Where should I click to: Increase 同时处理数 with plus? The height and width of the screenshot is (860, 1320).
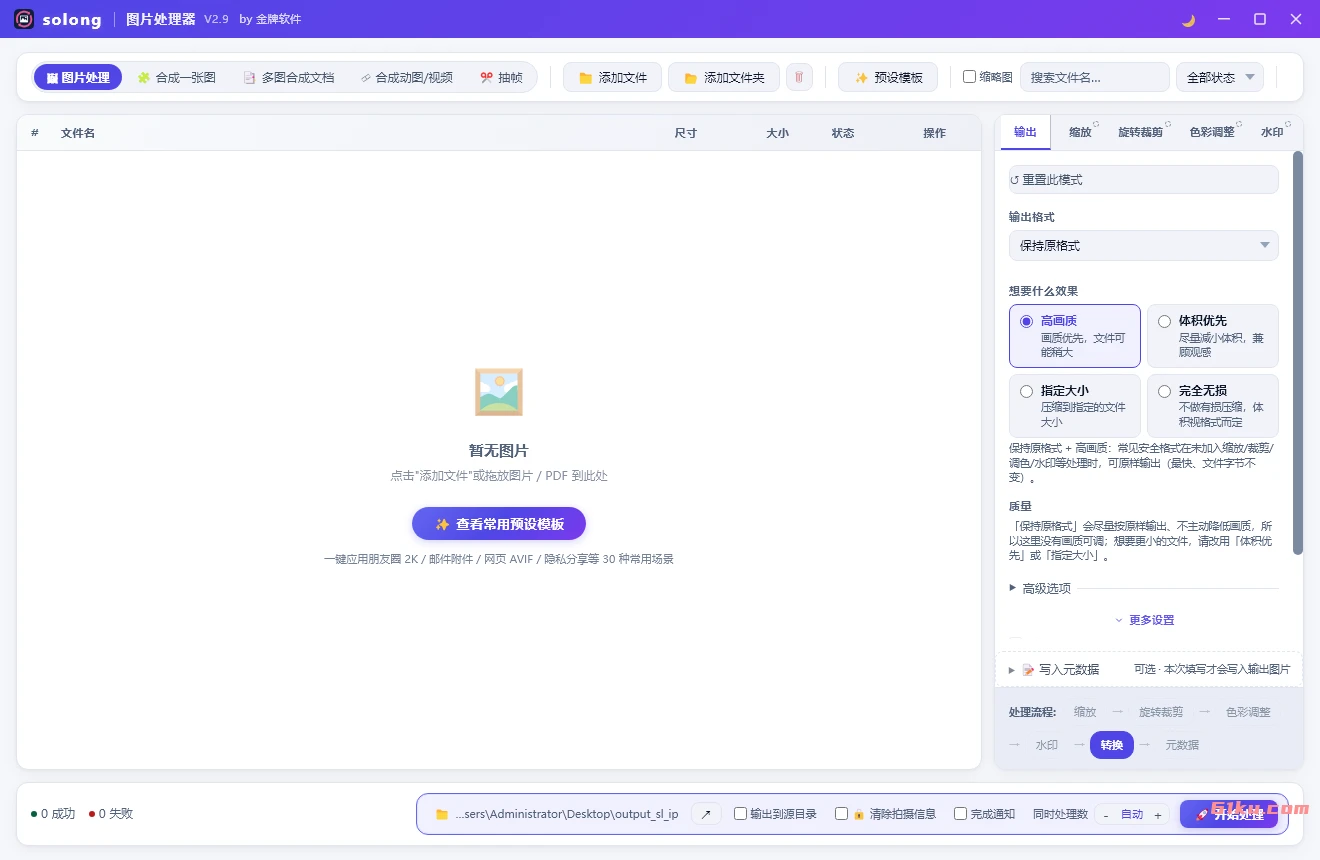(x=1158, y=815)
